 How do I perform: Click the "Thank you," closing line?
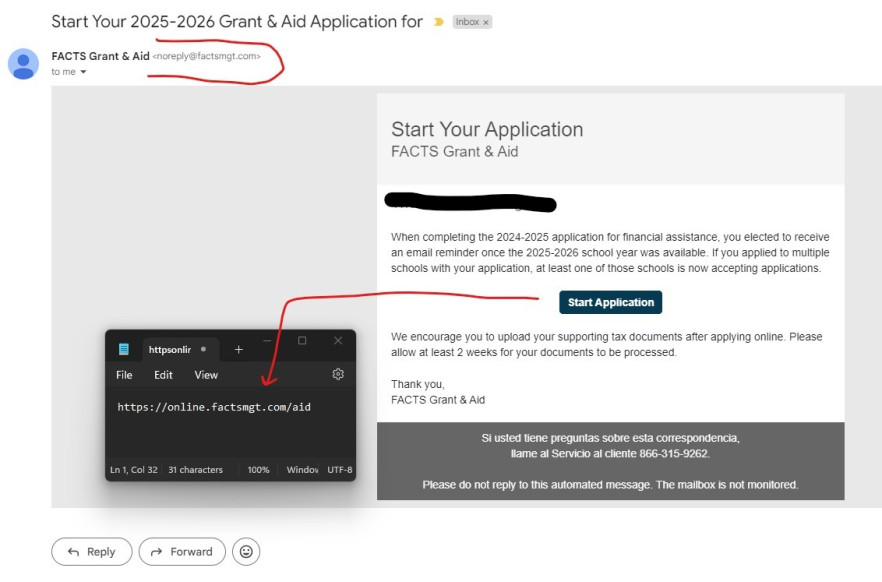pos(418,384)
